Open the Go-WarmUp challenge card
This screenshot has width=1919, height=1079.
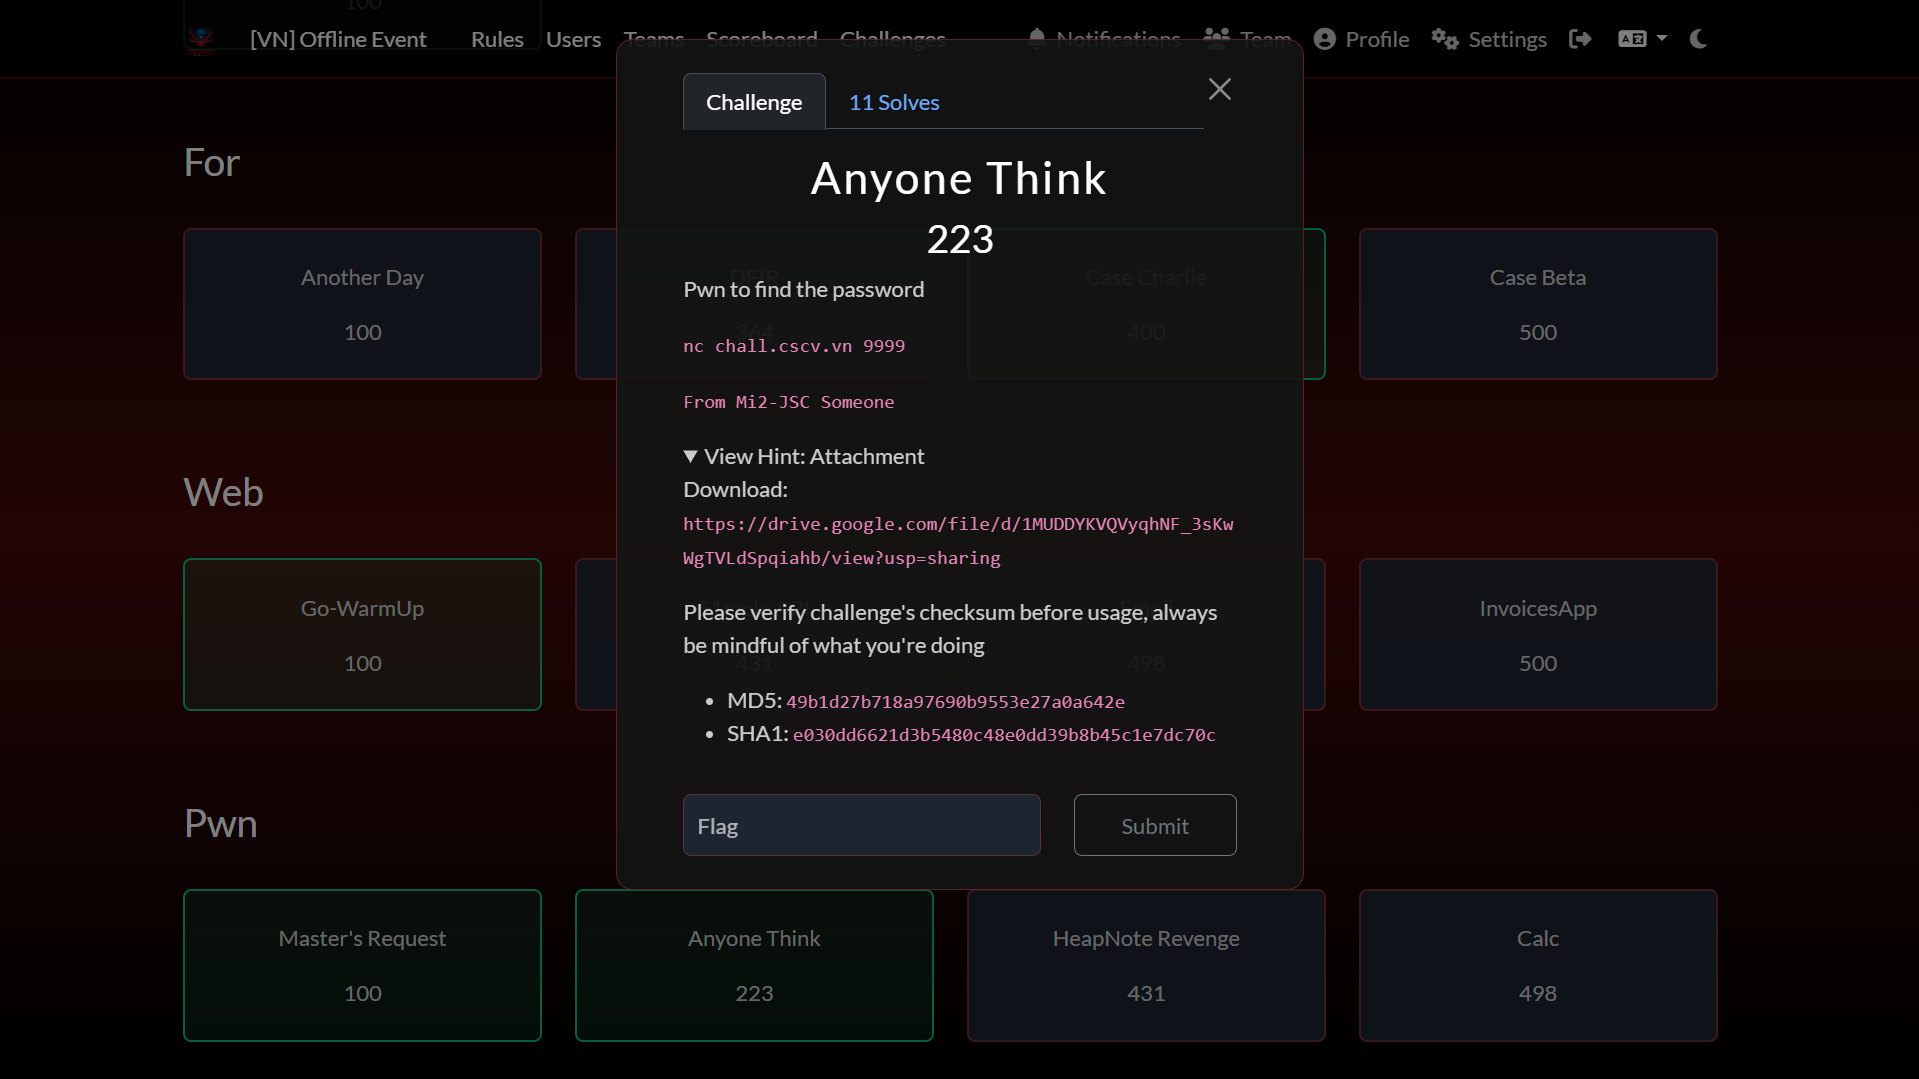click(x=362, y=634)
